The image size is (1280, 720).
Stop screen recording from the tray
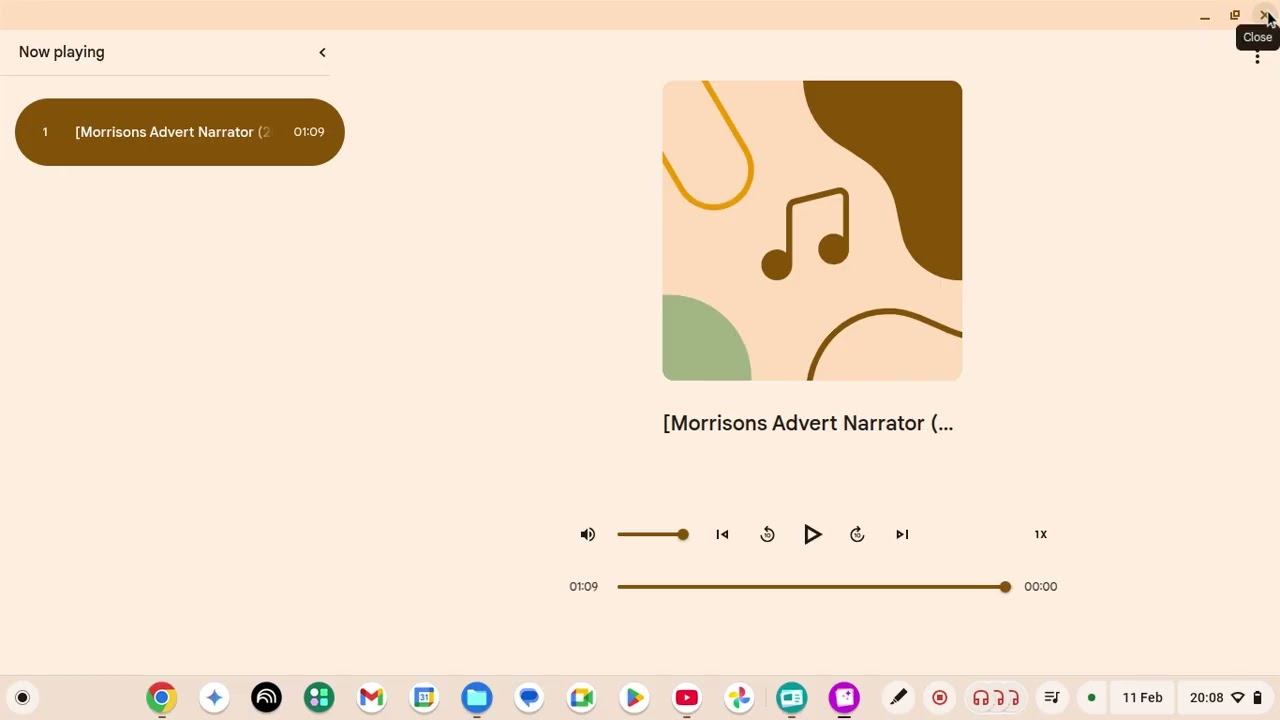(x=939, y=698)
